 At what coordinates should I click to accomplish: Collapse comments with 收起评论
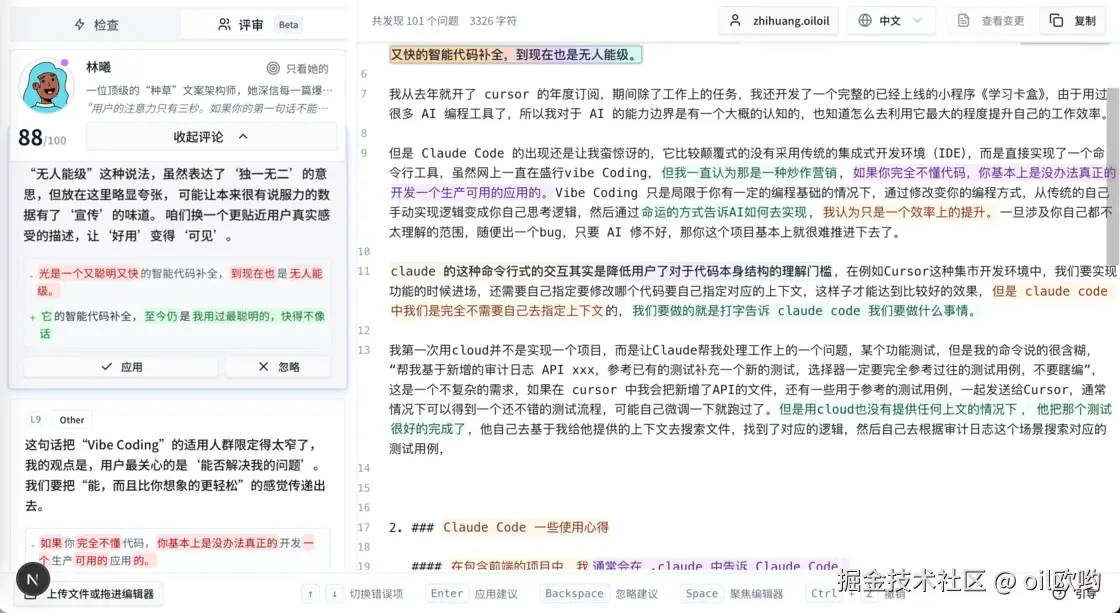tap(211, 136)
